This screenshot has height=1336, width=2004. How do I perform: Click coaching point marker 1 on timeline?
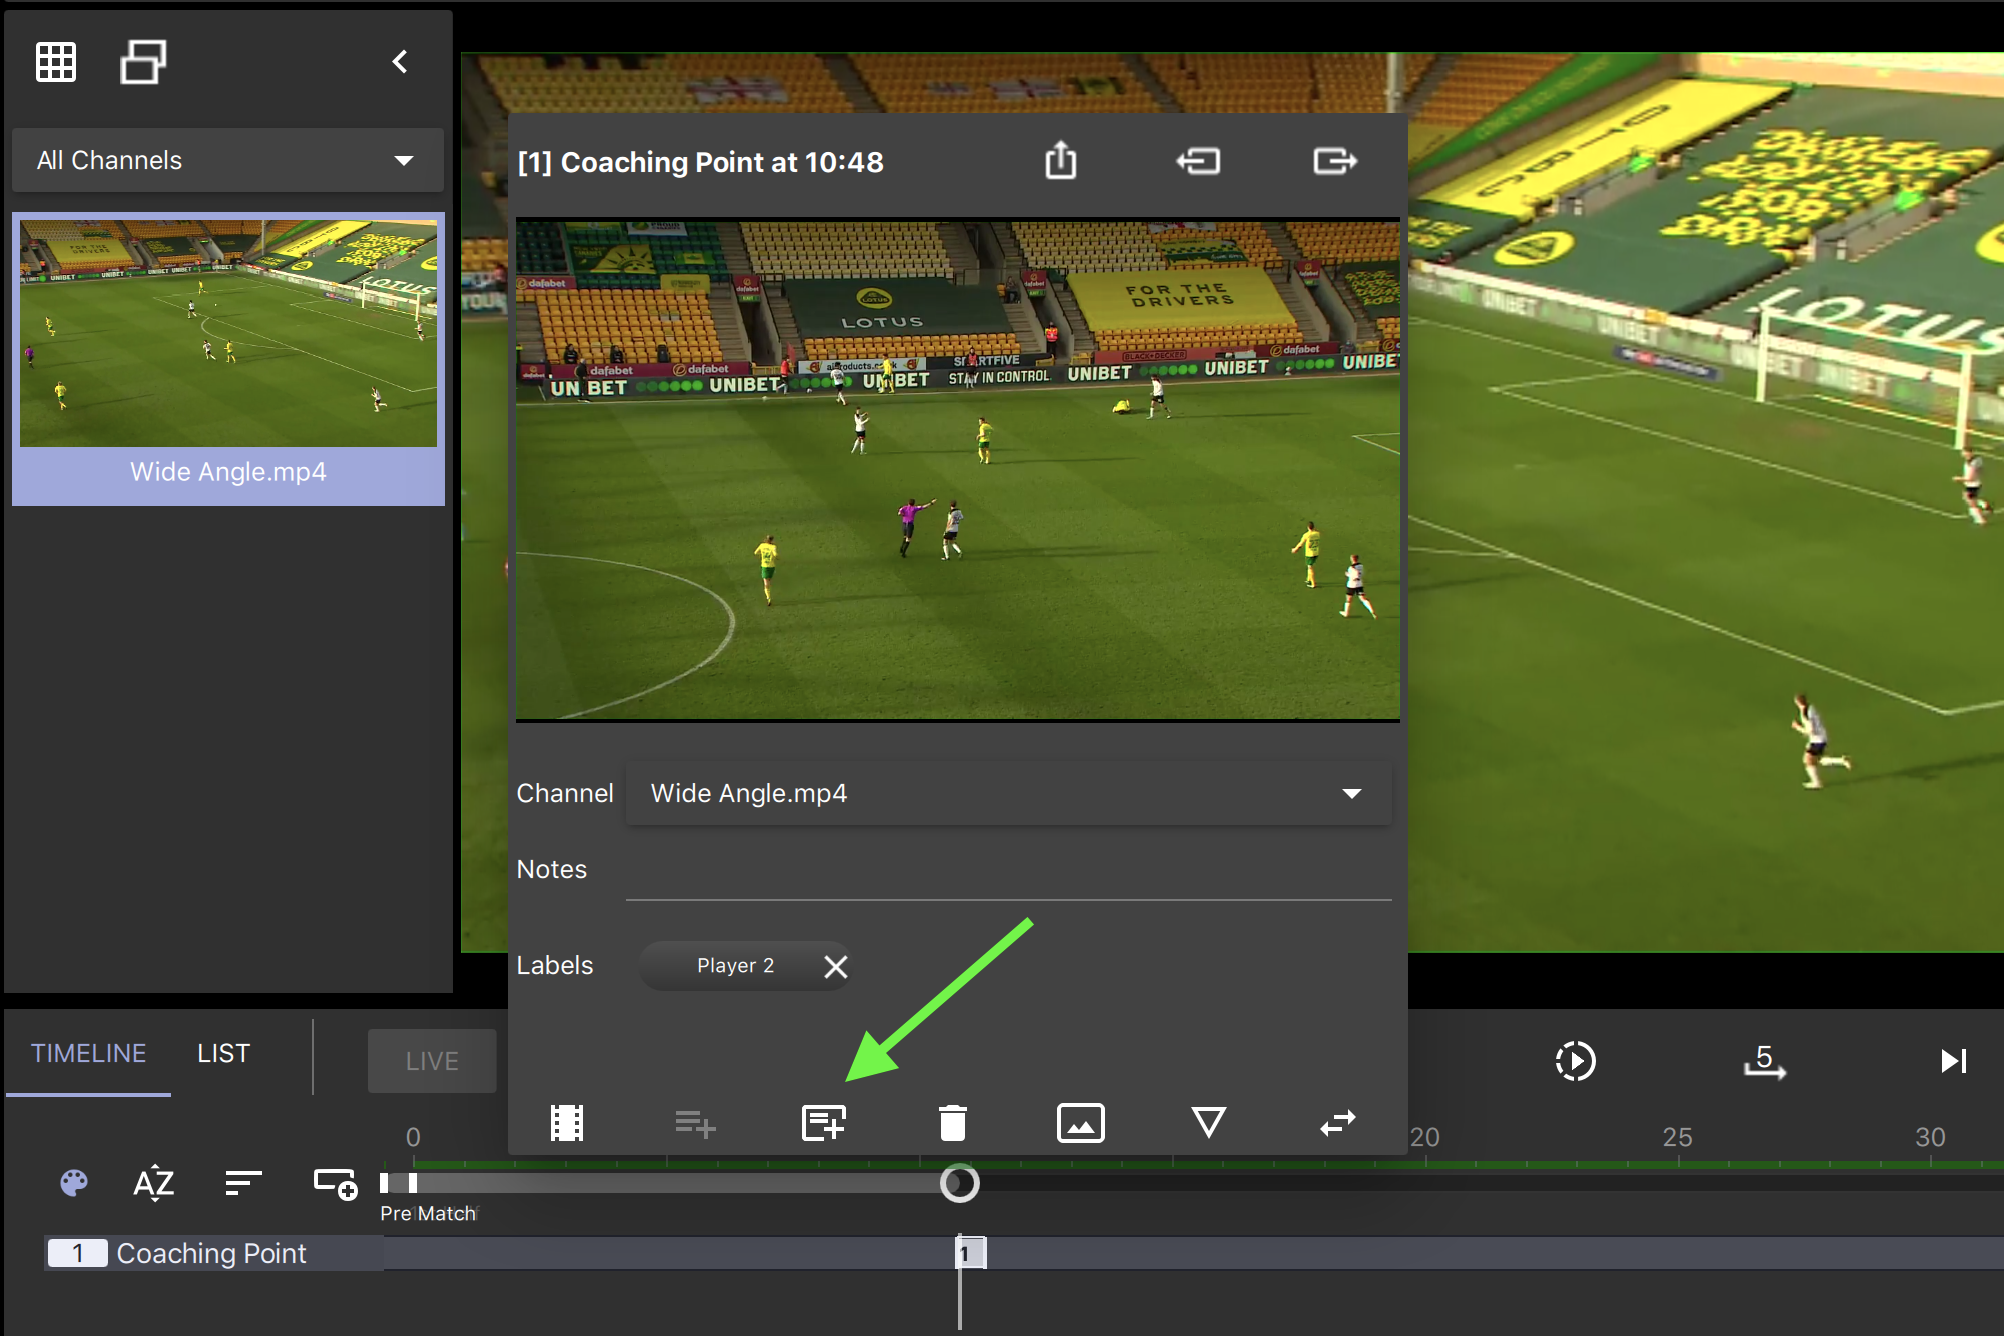970,1253
